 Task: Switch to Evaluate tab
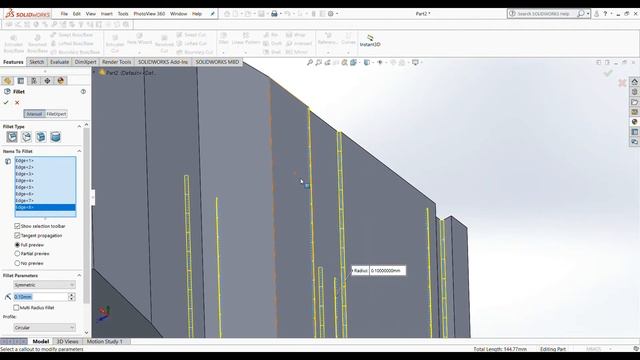point(59,62)
